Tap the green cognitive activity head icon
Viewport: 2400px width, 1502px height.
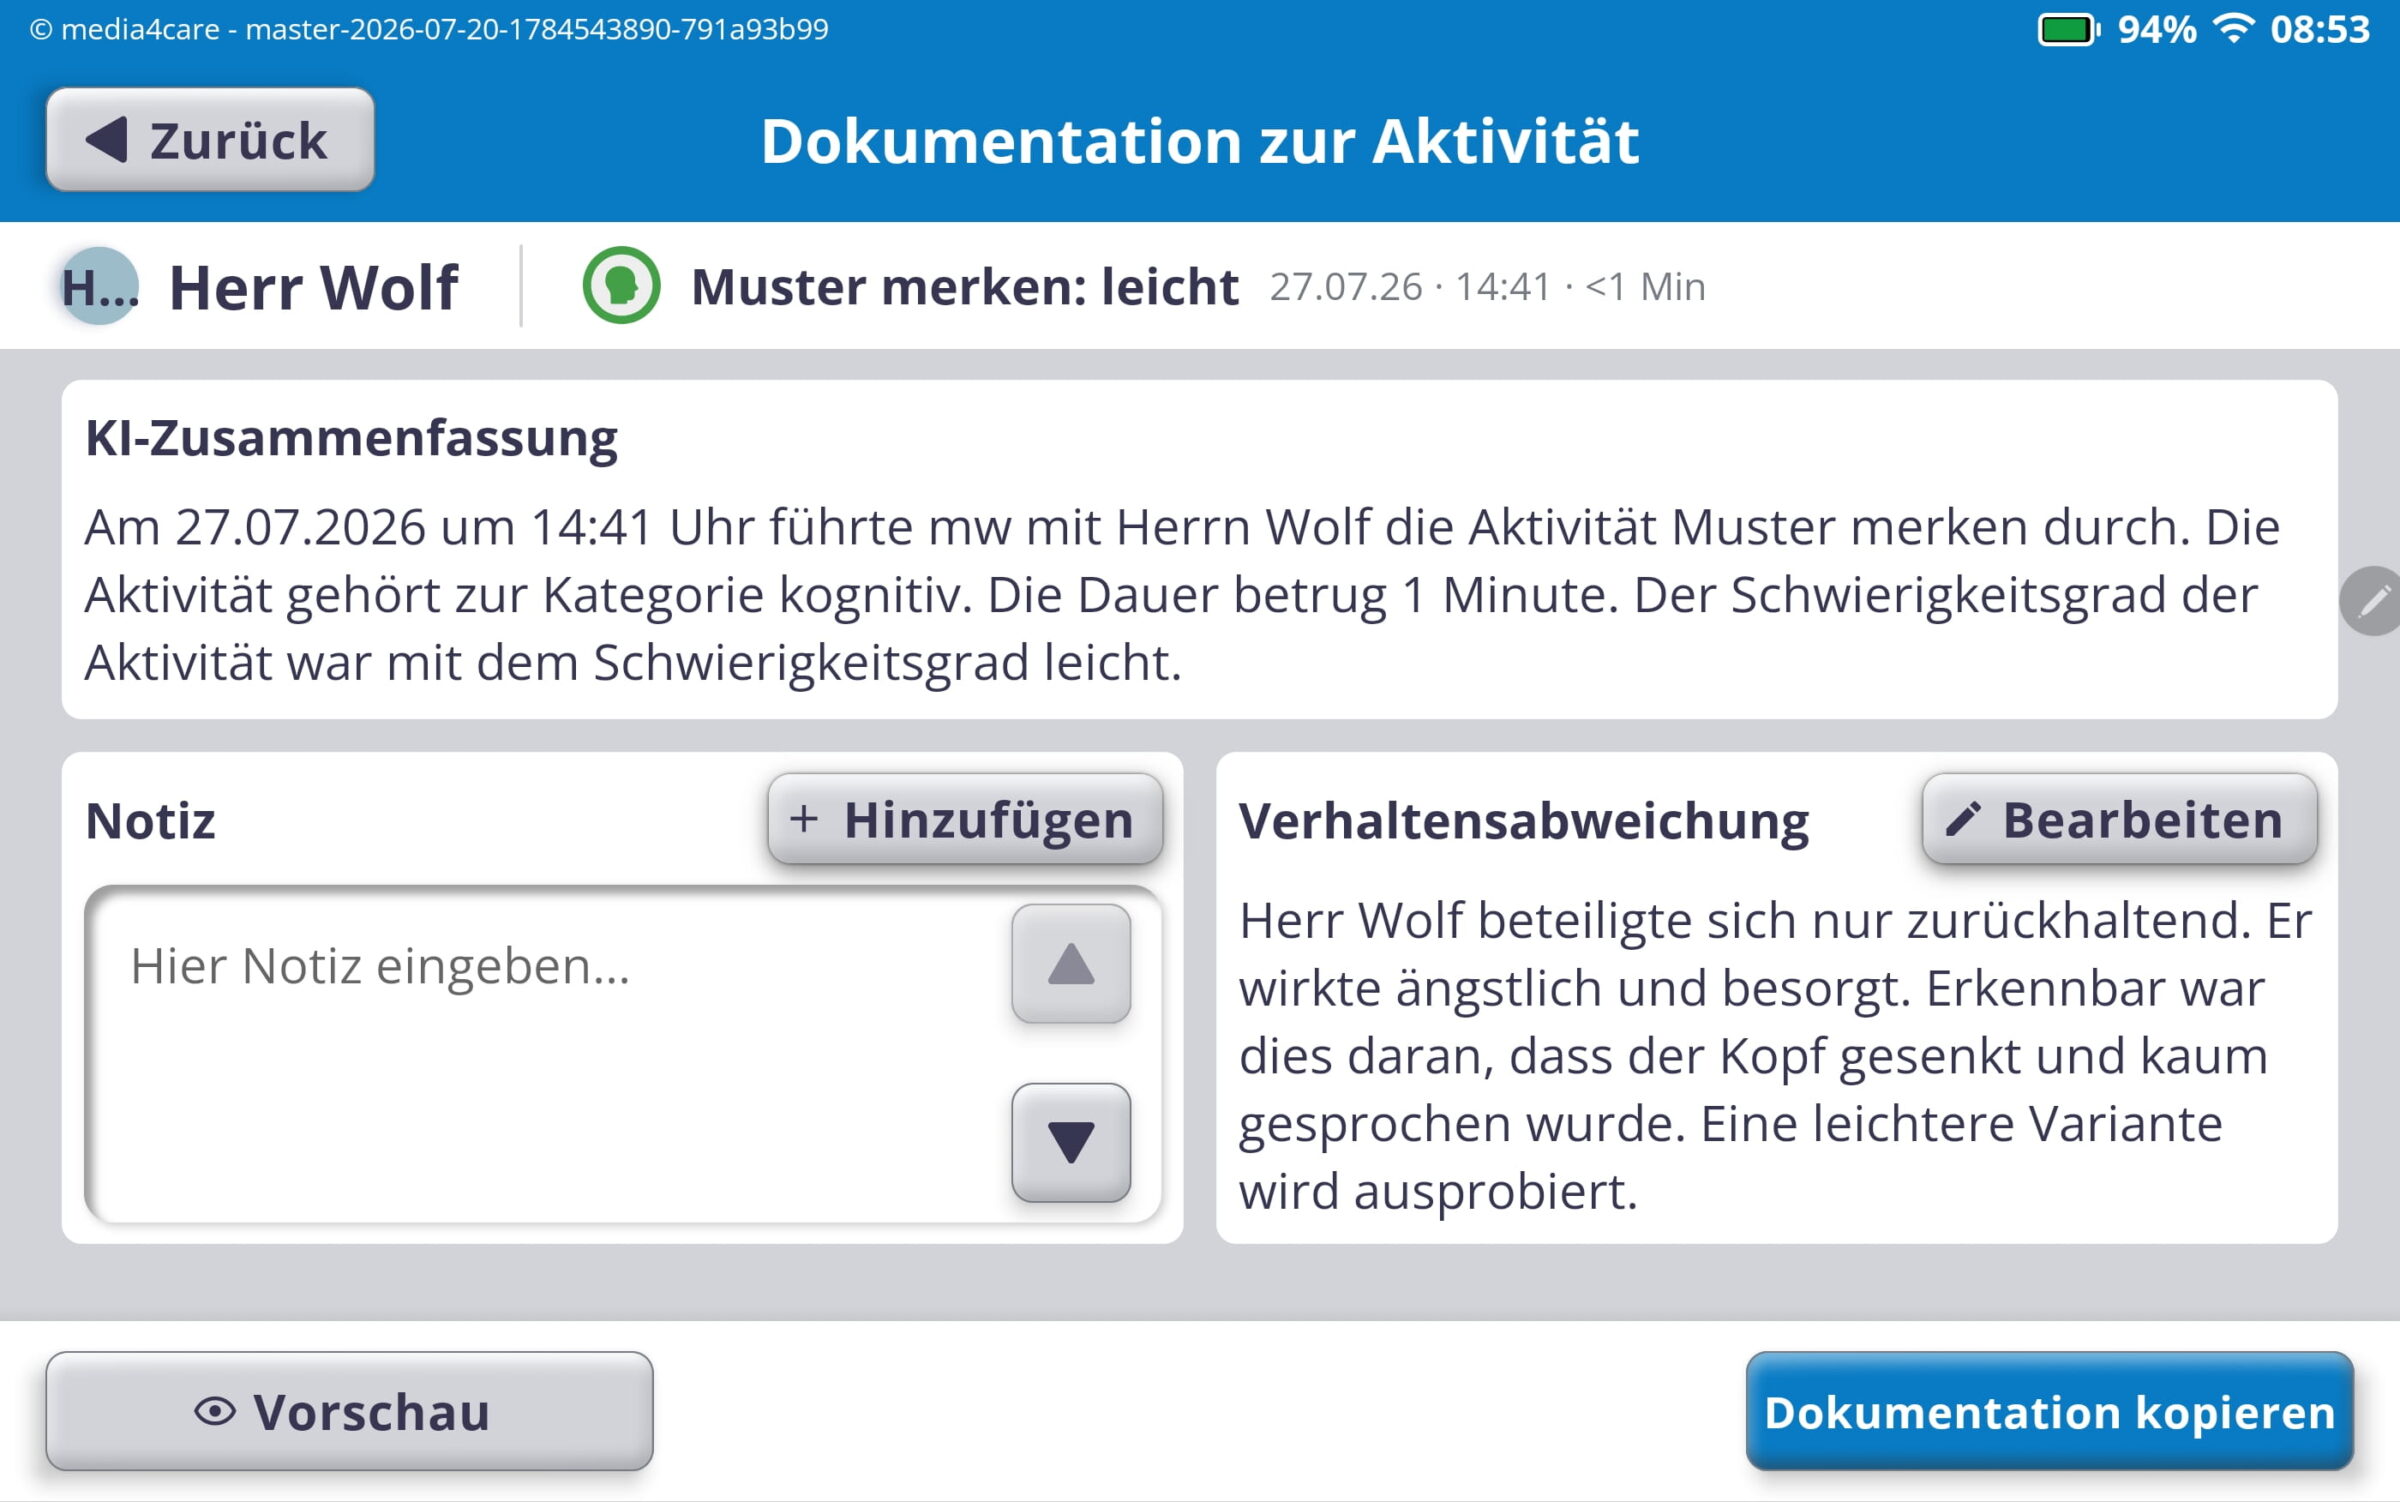[621, 286]
